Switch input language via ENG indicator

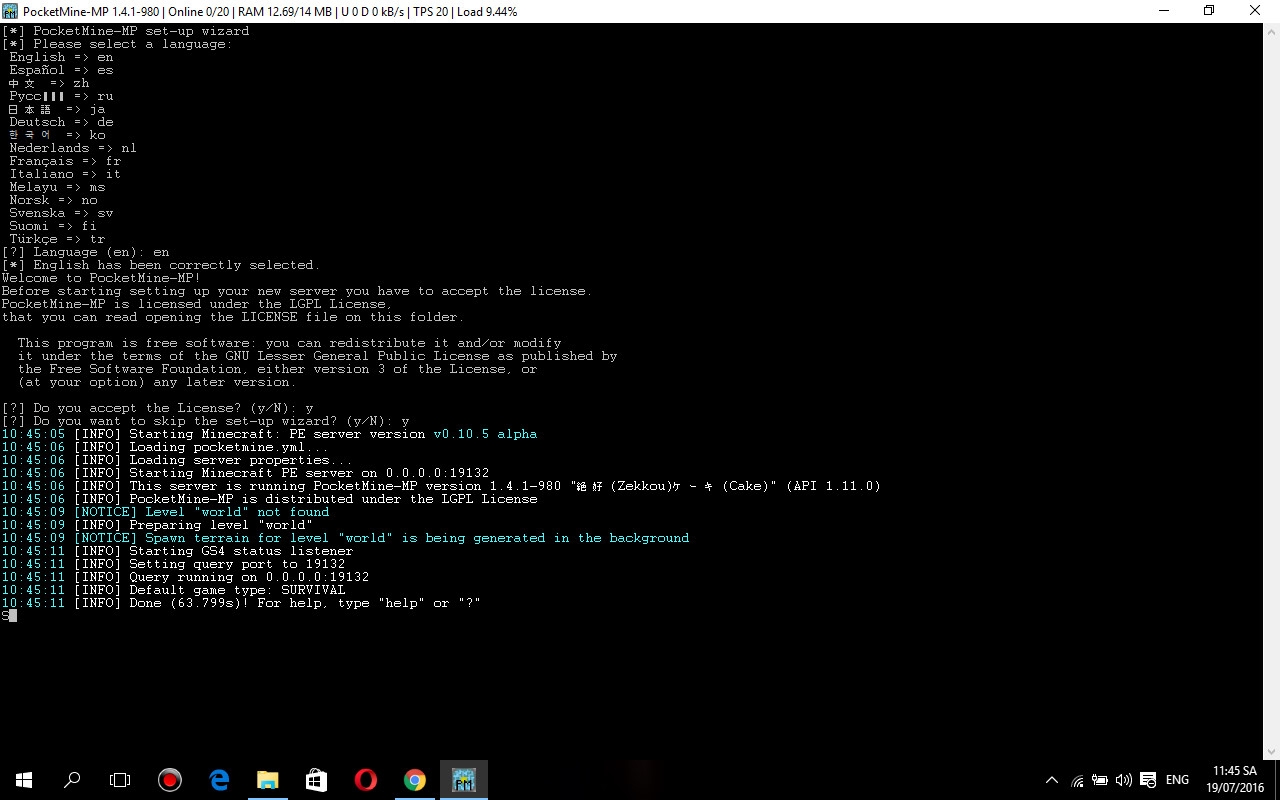coord(1177,780)
